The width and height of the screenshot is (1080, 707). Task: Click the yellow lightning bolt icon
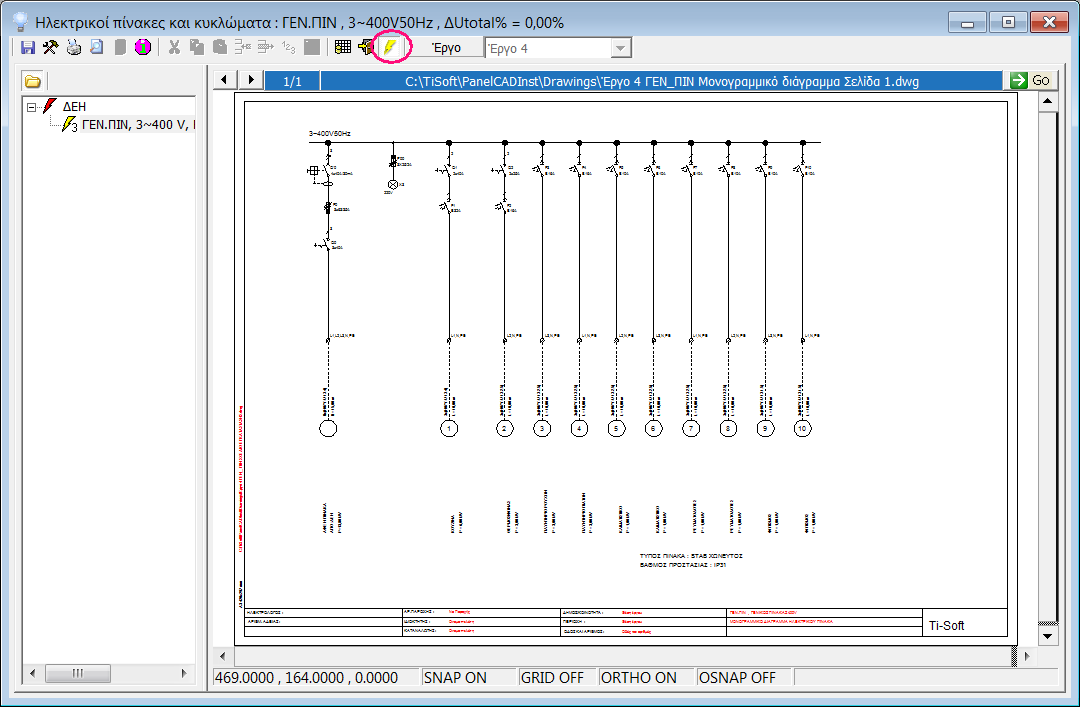click(x=390, y=47)
